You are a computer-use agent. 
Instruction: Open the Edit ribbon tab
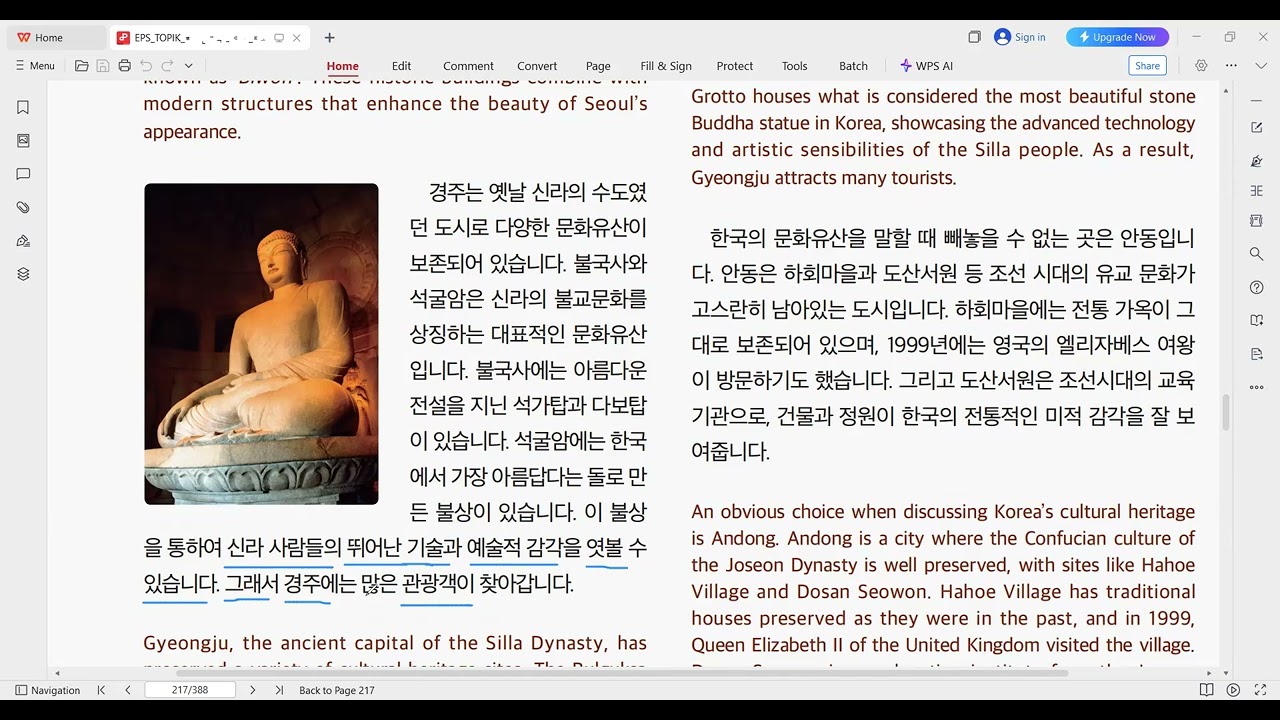pos(401,66)
